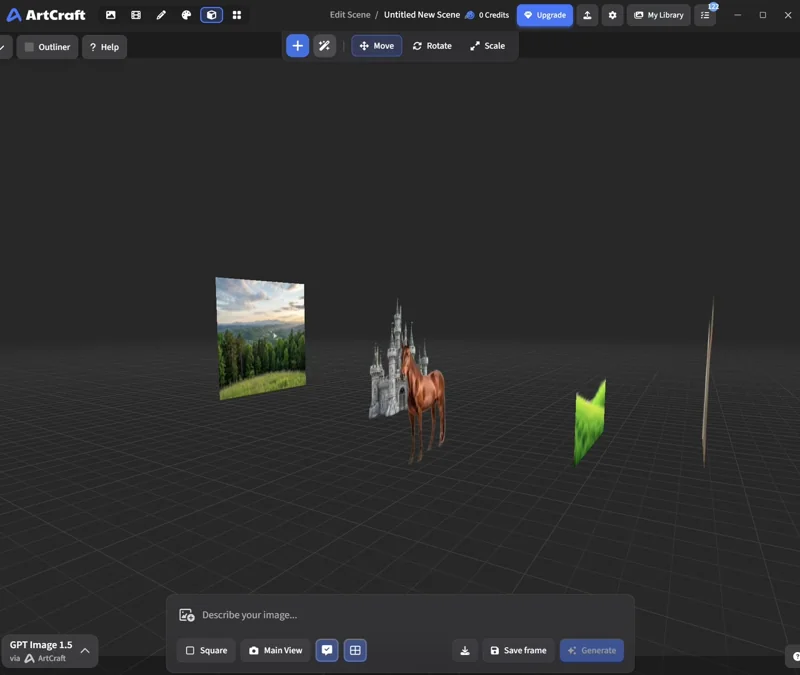Image resolution: width=800 pixels, height=675 pixels.
Task: Select the 3D cube scene mode icon
Action: (211, 15)
